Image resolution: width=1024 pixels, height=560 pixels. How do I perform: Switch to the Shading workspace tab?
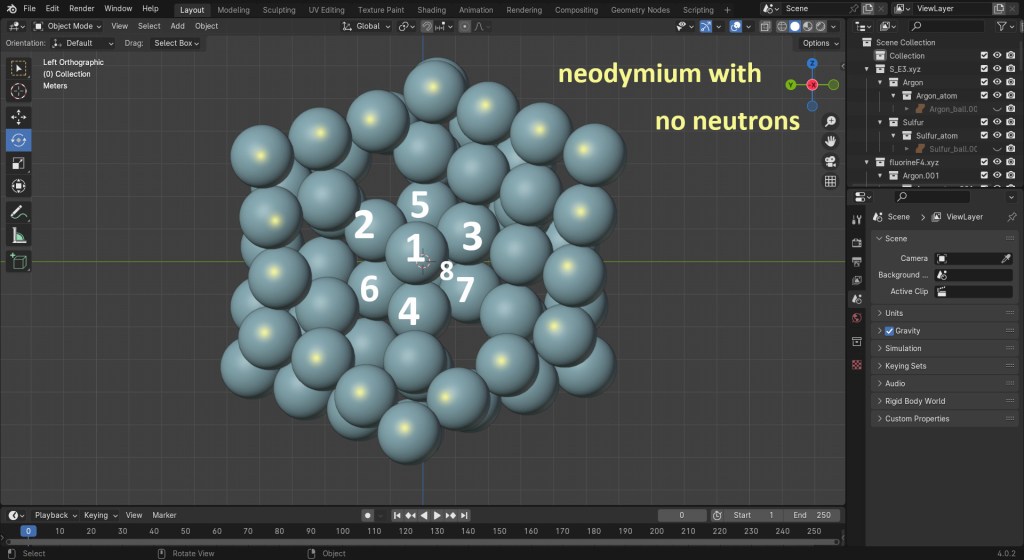click(431, 10)
